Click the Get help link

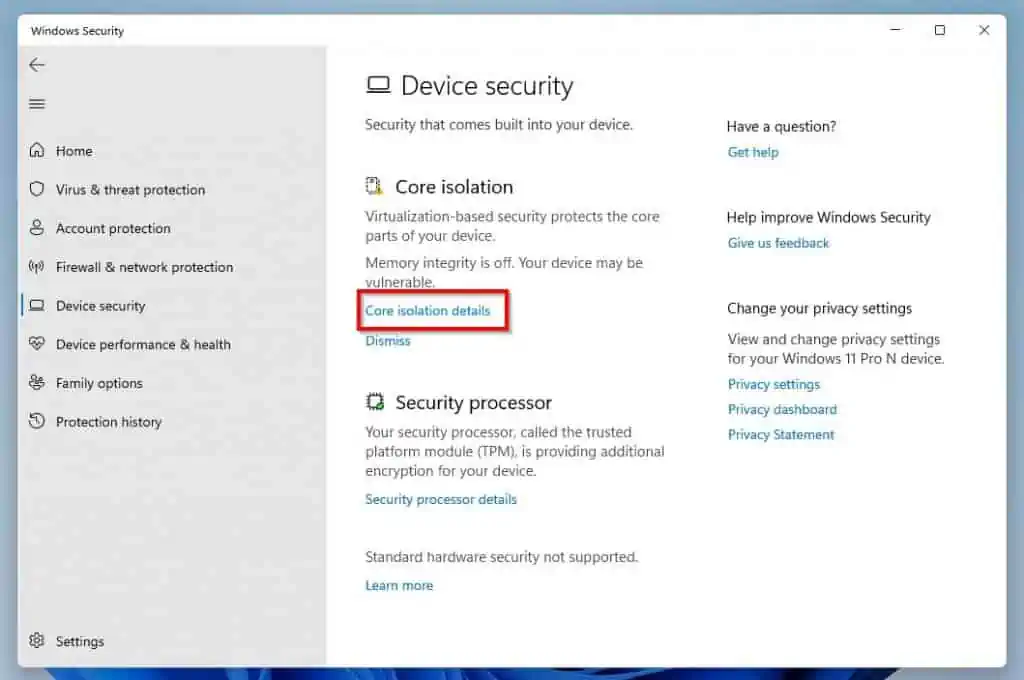pyautogui.click(x=753, y=152)
